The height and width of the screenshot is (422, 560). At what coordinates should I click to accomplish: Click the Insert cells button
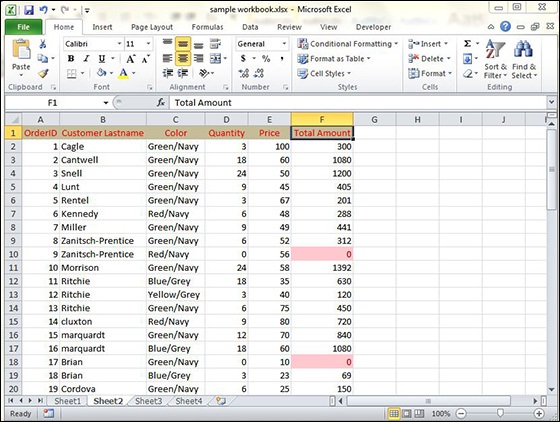(x=428, y=44)
